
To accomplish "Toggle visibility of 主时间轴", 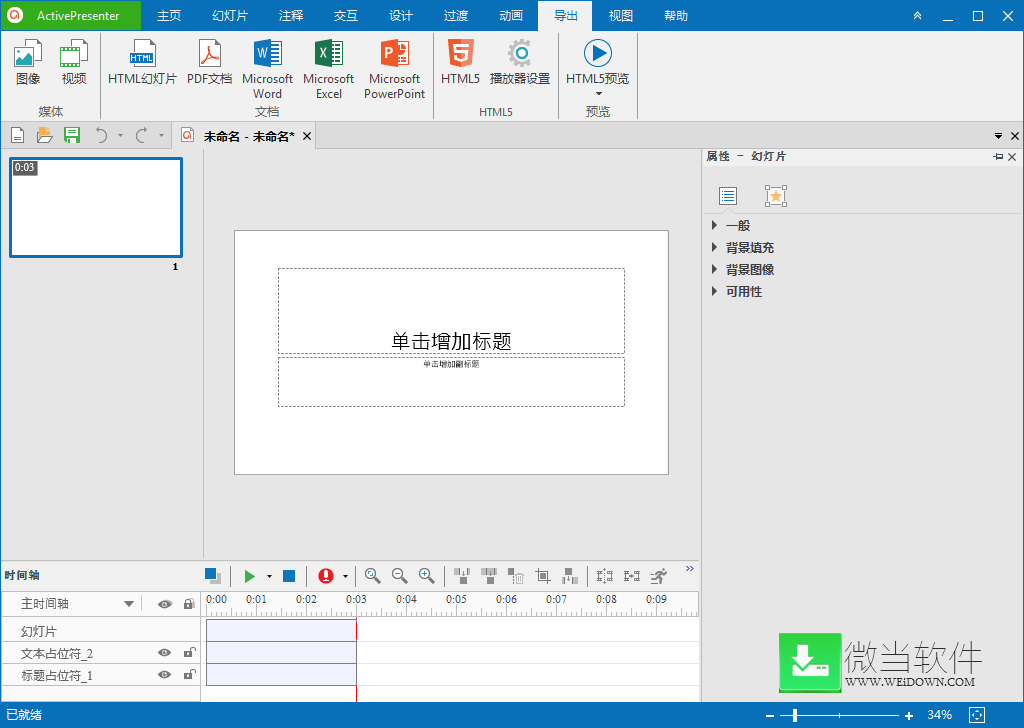I will click(165, 604).
